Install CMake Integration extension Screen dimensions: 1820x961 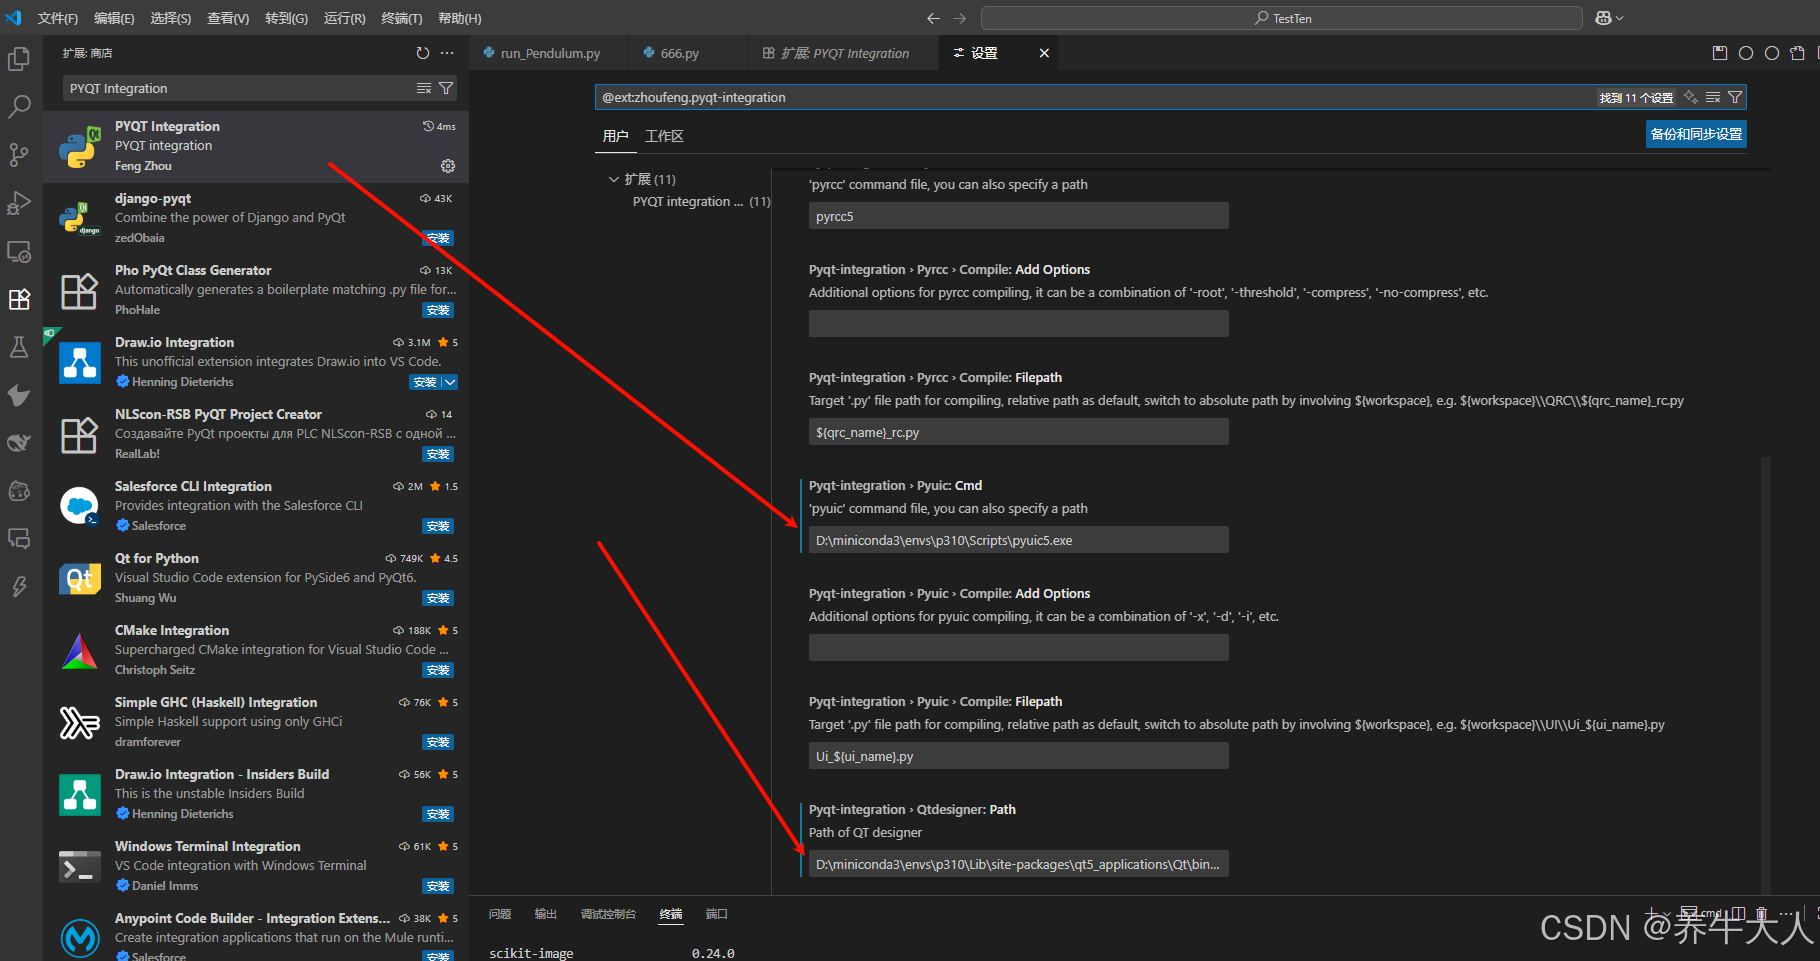(438, 670)
